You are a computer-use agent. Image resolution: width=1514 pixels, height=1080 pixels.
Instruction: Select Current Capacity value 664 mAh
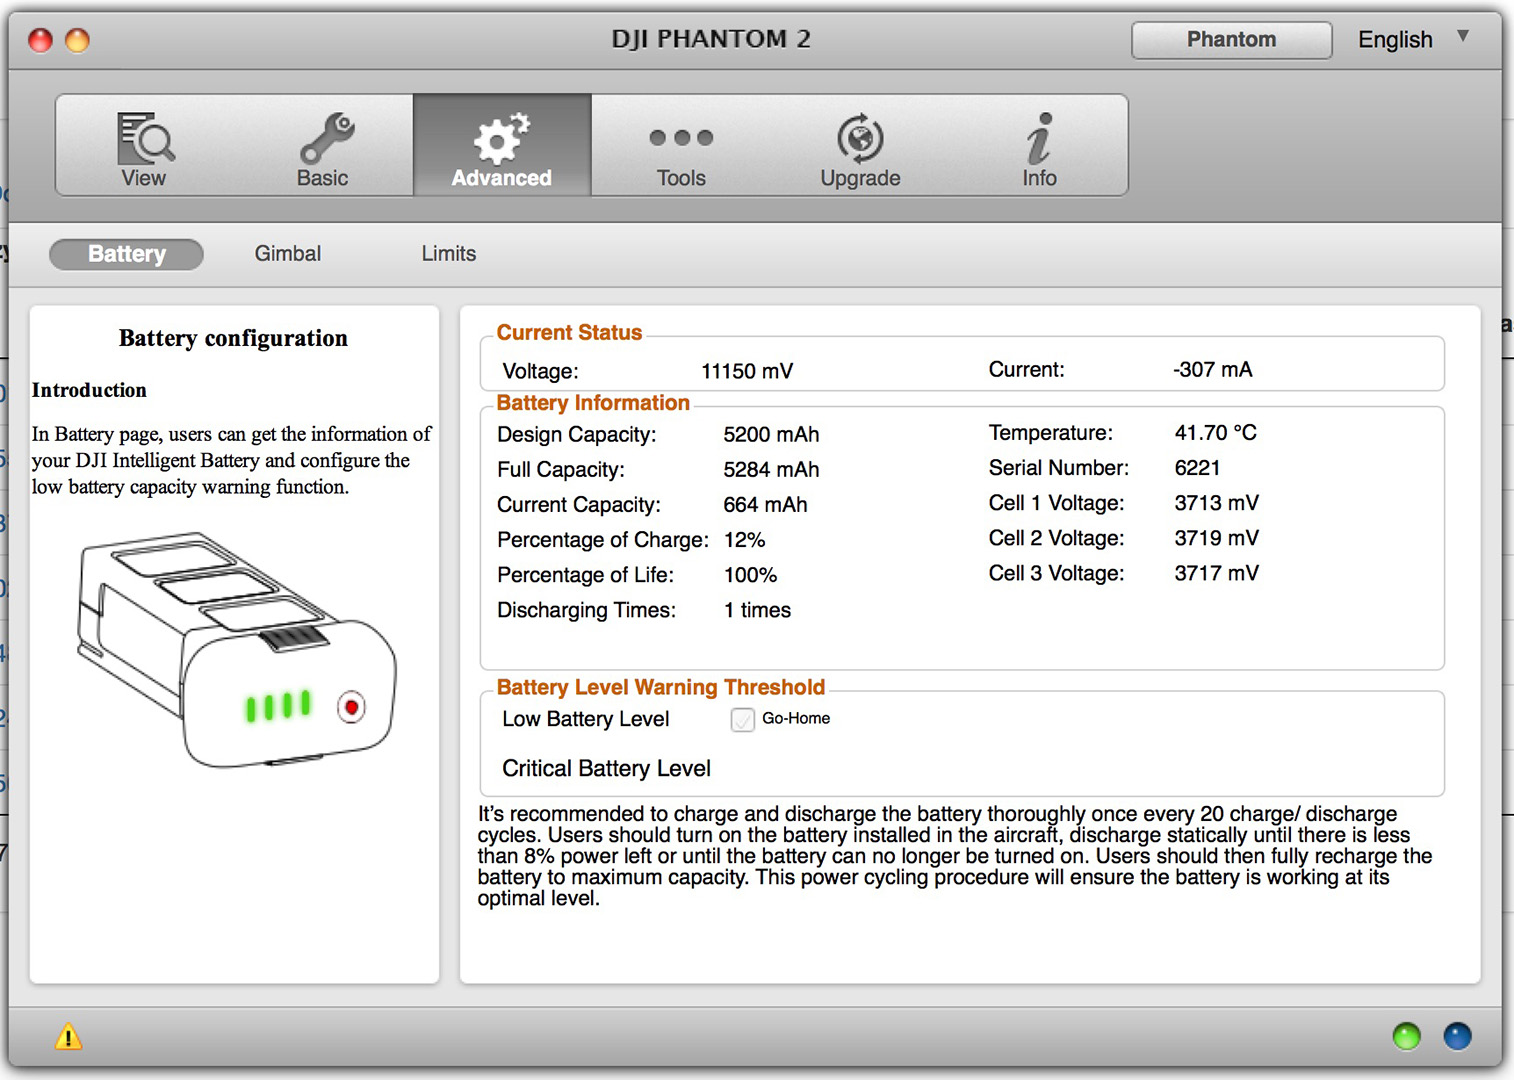(x=765, y=505)
